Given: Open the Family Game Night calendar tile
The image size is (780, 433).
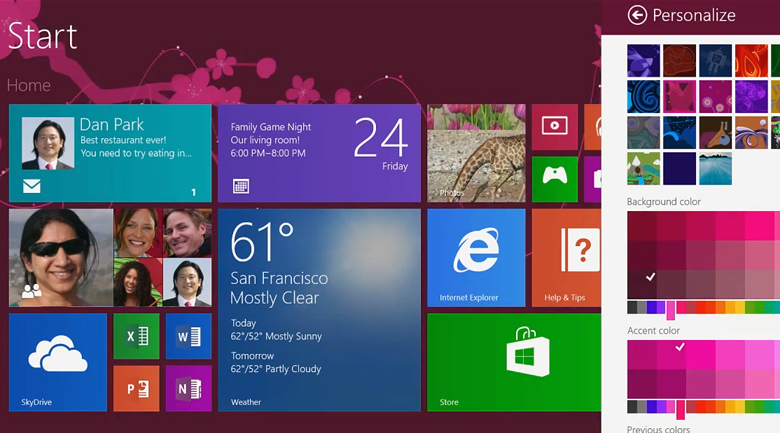Looking at the screenshot, I should point(319,153).
